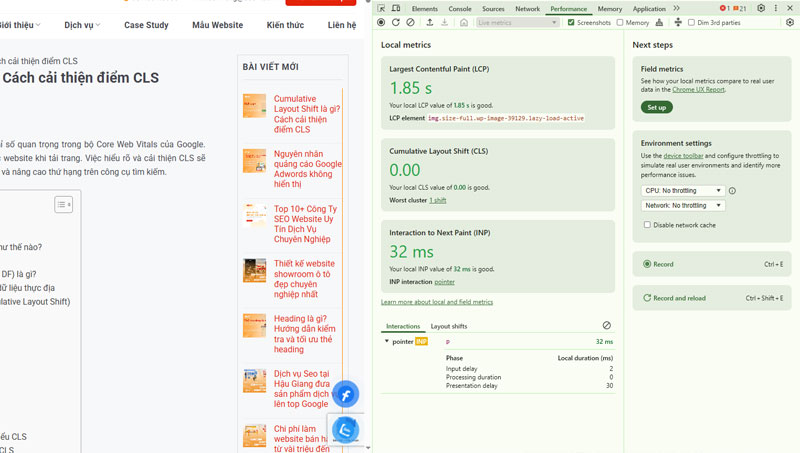Click the shortcuts icon beside Dim 3rd parties
This screenshot has width=800, height=453.
(678, 22)
